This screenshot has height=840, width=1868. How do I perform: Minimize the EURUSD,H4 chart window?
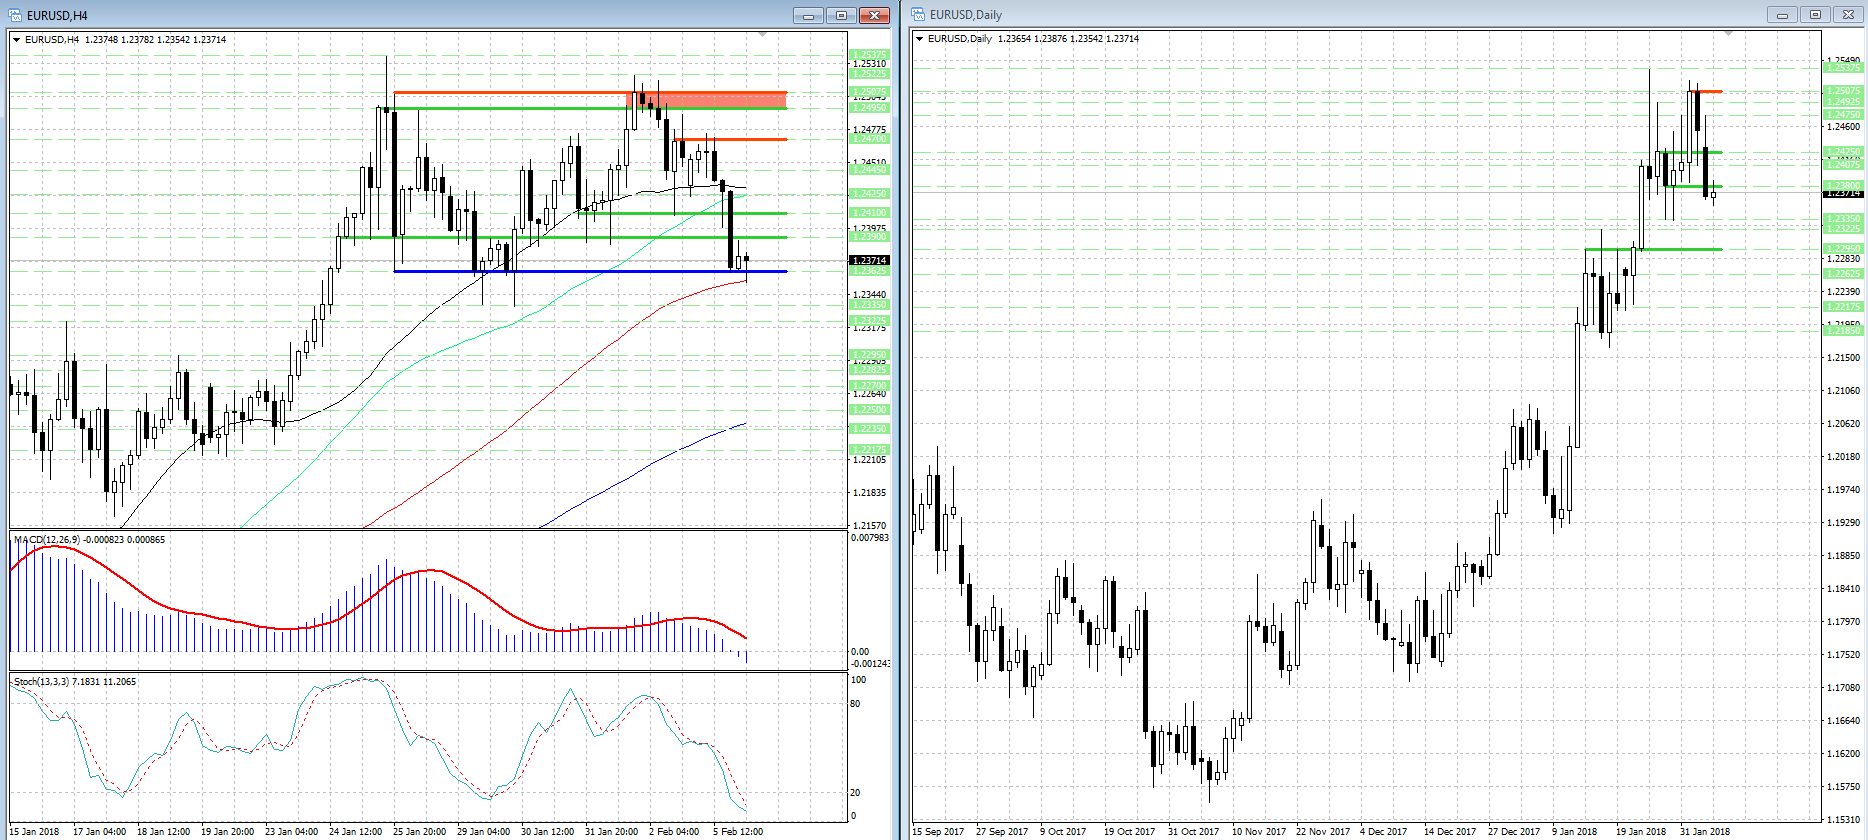tap(808, 15)
